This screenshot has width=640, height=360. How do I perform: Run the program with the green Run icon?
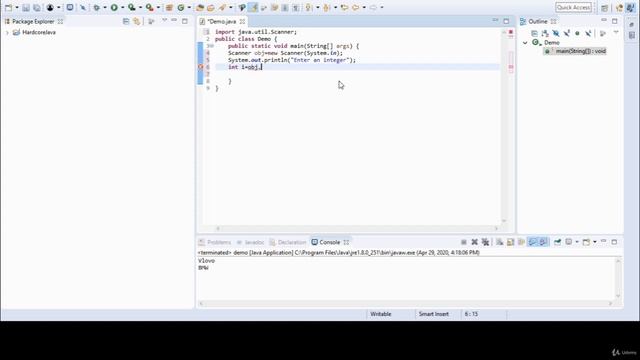click(x=114, y=7)
